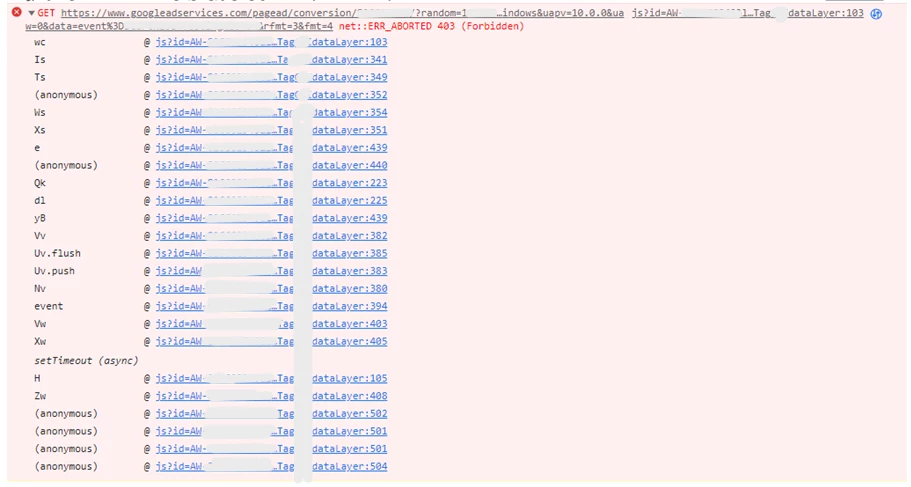Click the Qk function name
The image size is (911, 487).
point(40,183)
